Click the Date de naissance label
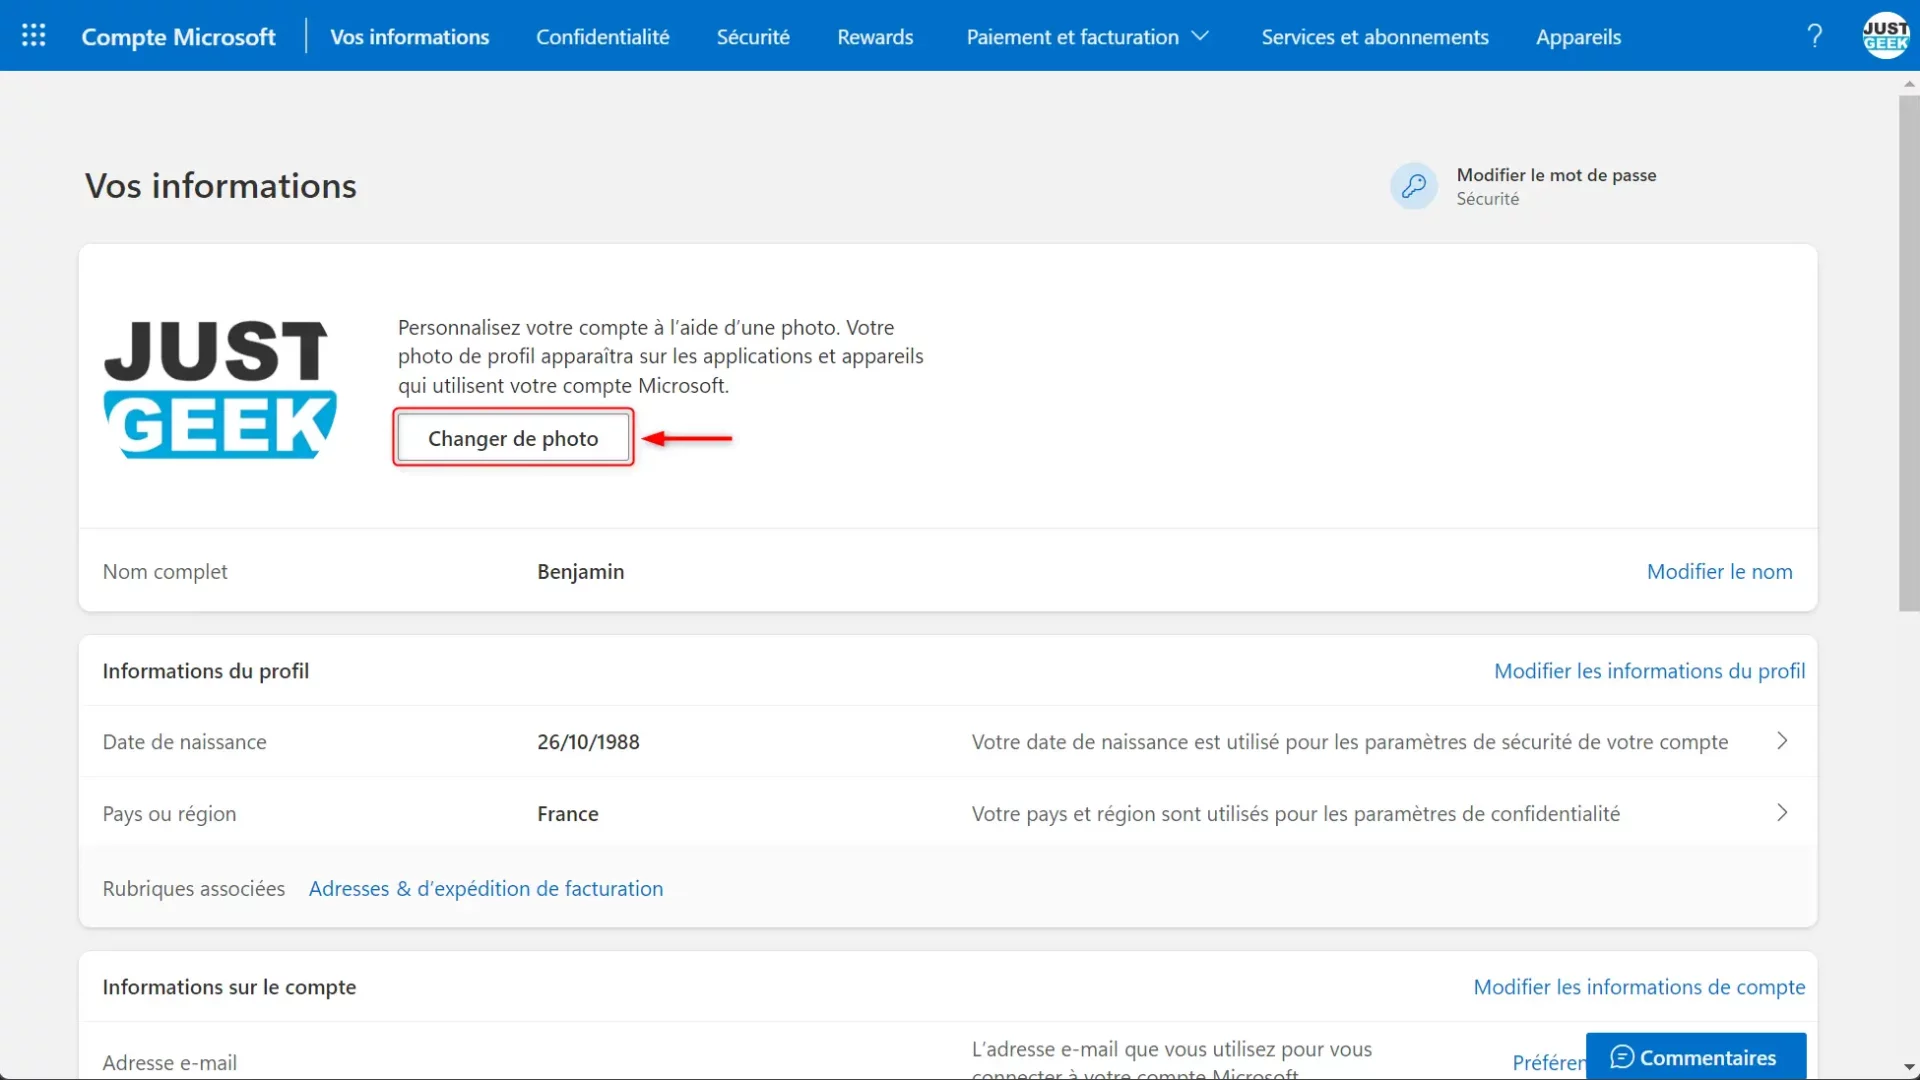The height and width of the screenshot is (1080, 1920). (x=185, y=742)
